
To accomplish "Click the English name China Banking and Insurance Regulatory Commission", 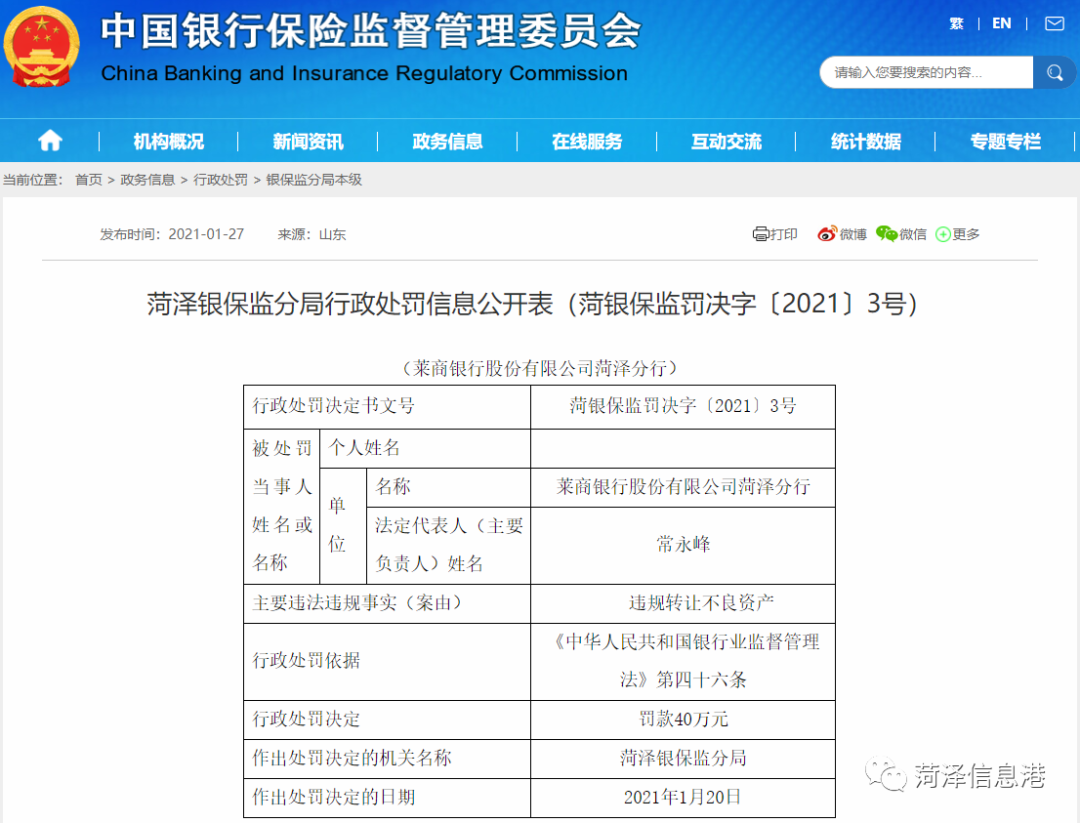I will coord(364,73).
